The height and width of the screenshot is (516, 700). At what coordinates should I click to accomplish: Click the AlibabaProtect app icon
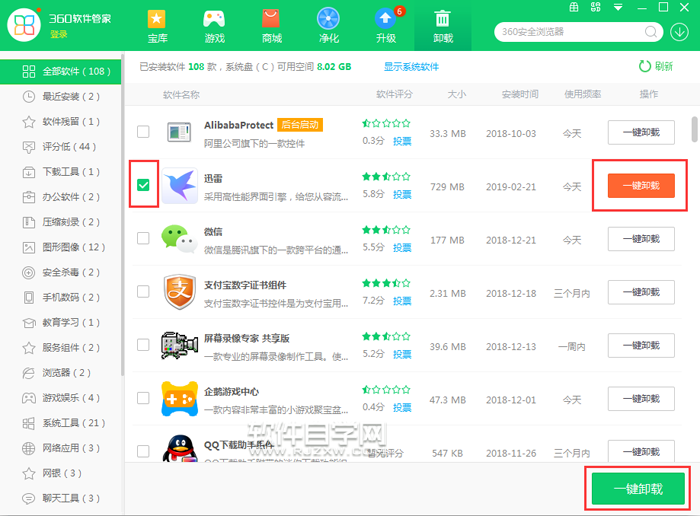[179, 132]
